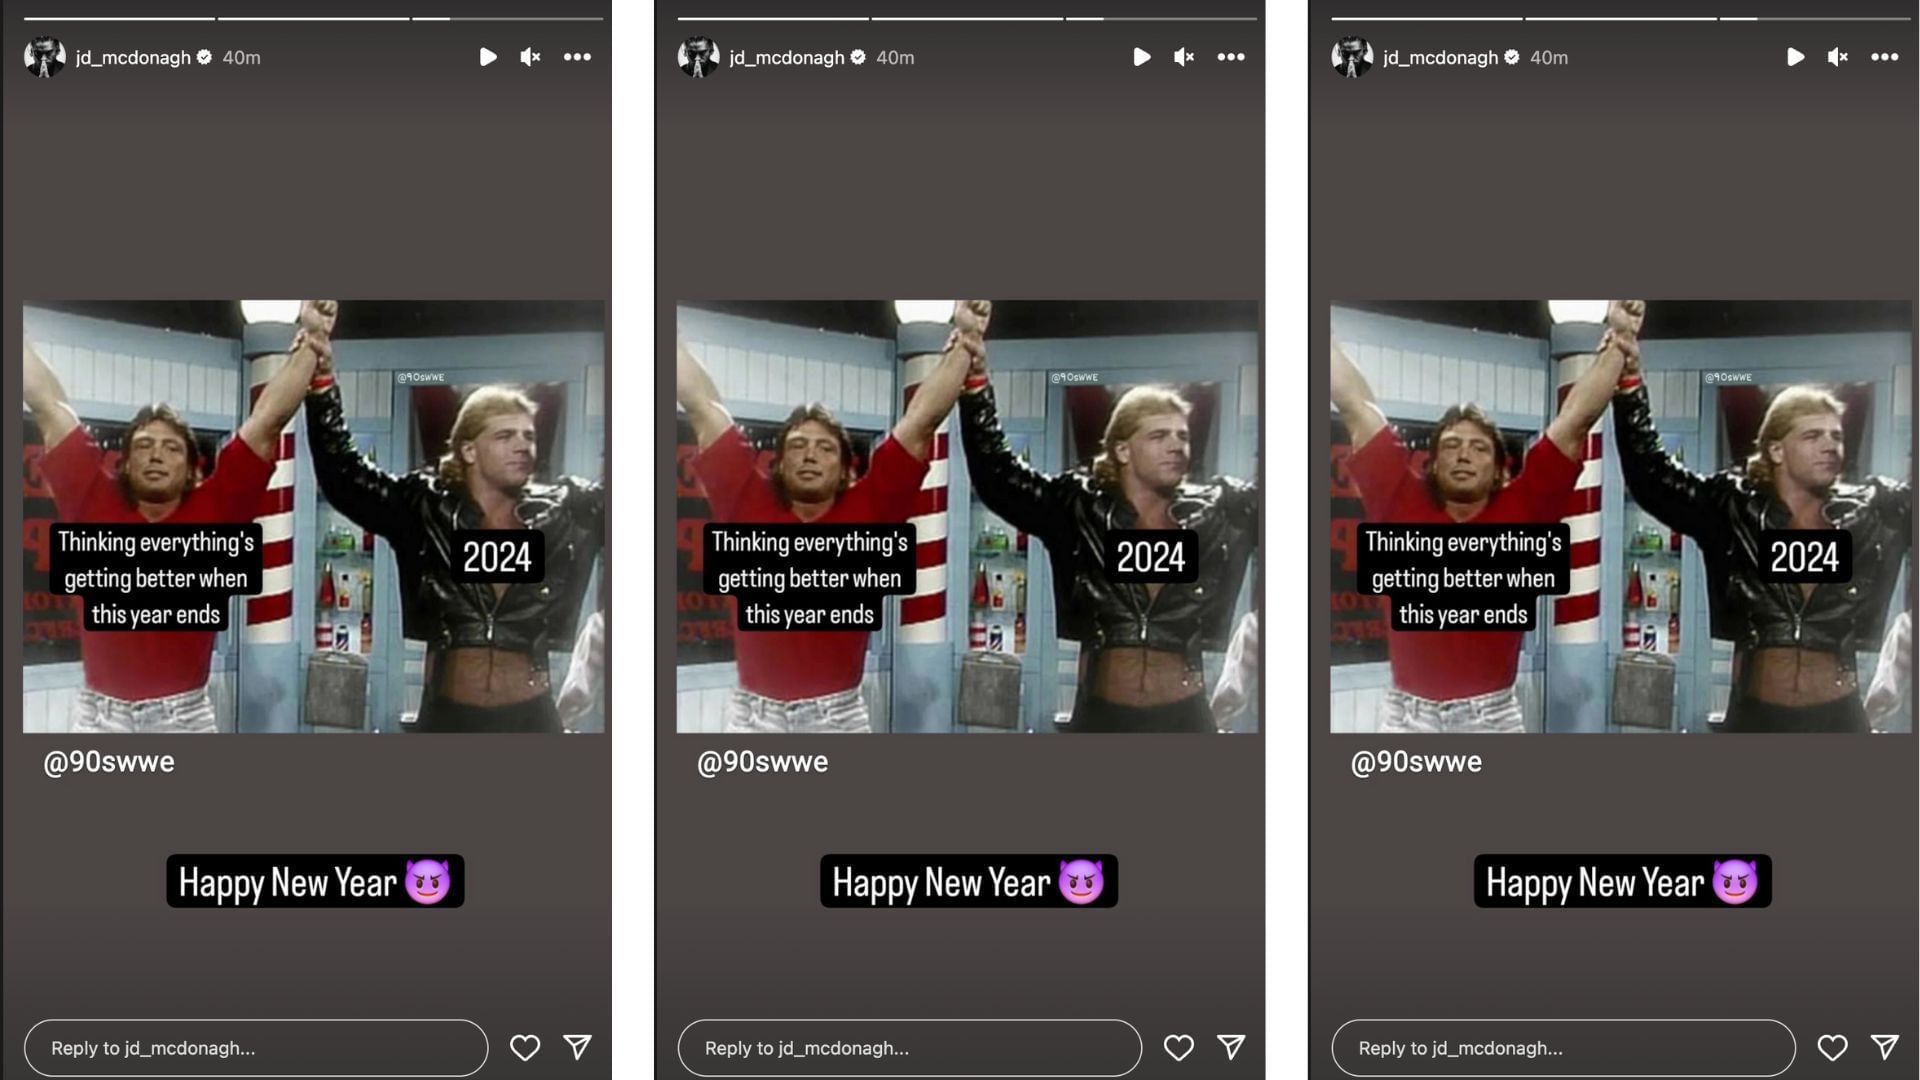Like middle story with heart icon
The height and width of the screenshot is (1080, 1920).
[1179, 1047]
